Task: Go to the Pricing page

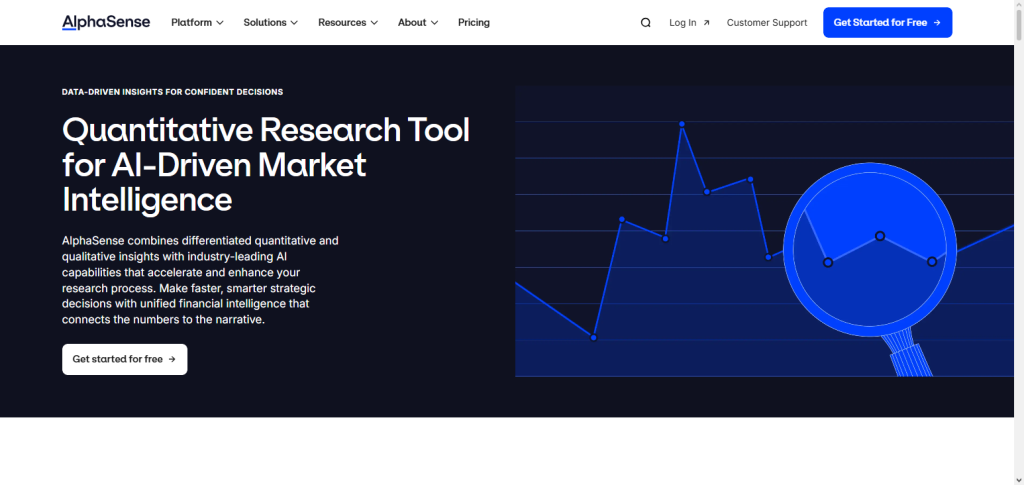Action: point(473,23)
